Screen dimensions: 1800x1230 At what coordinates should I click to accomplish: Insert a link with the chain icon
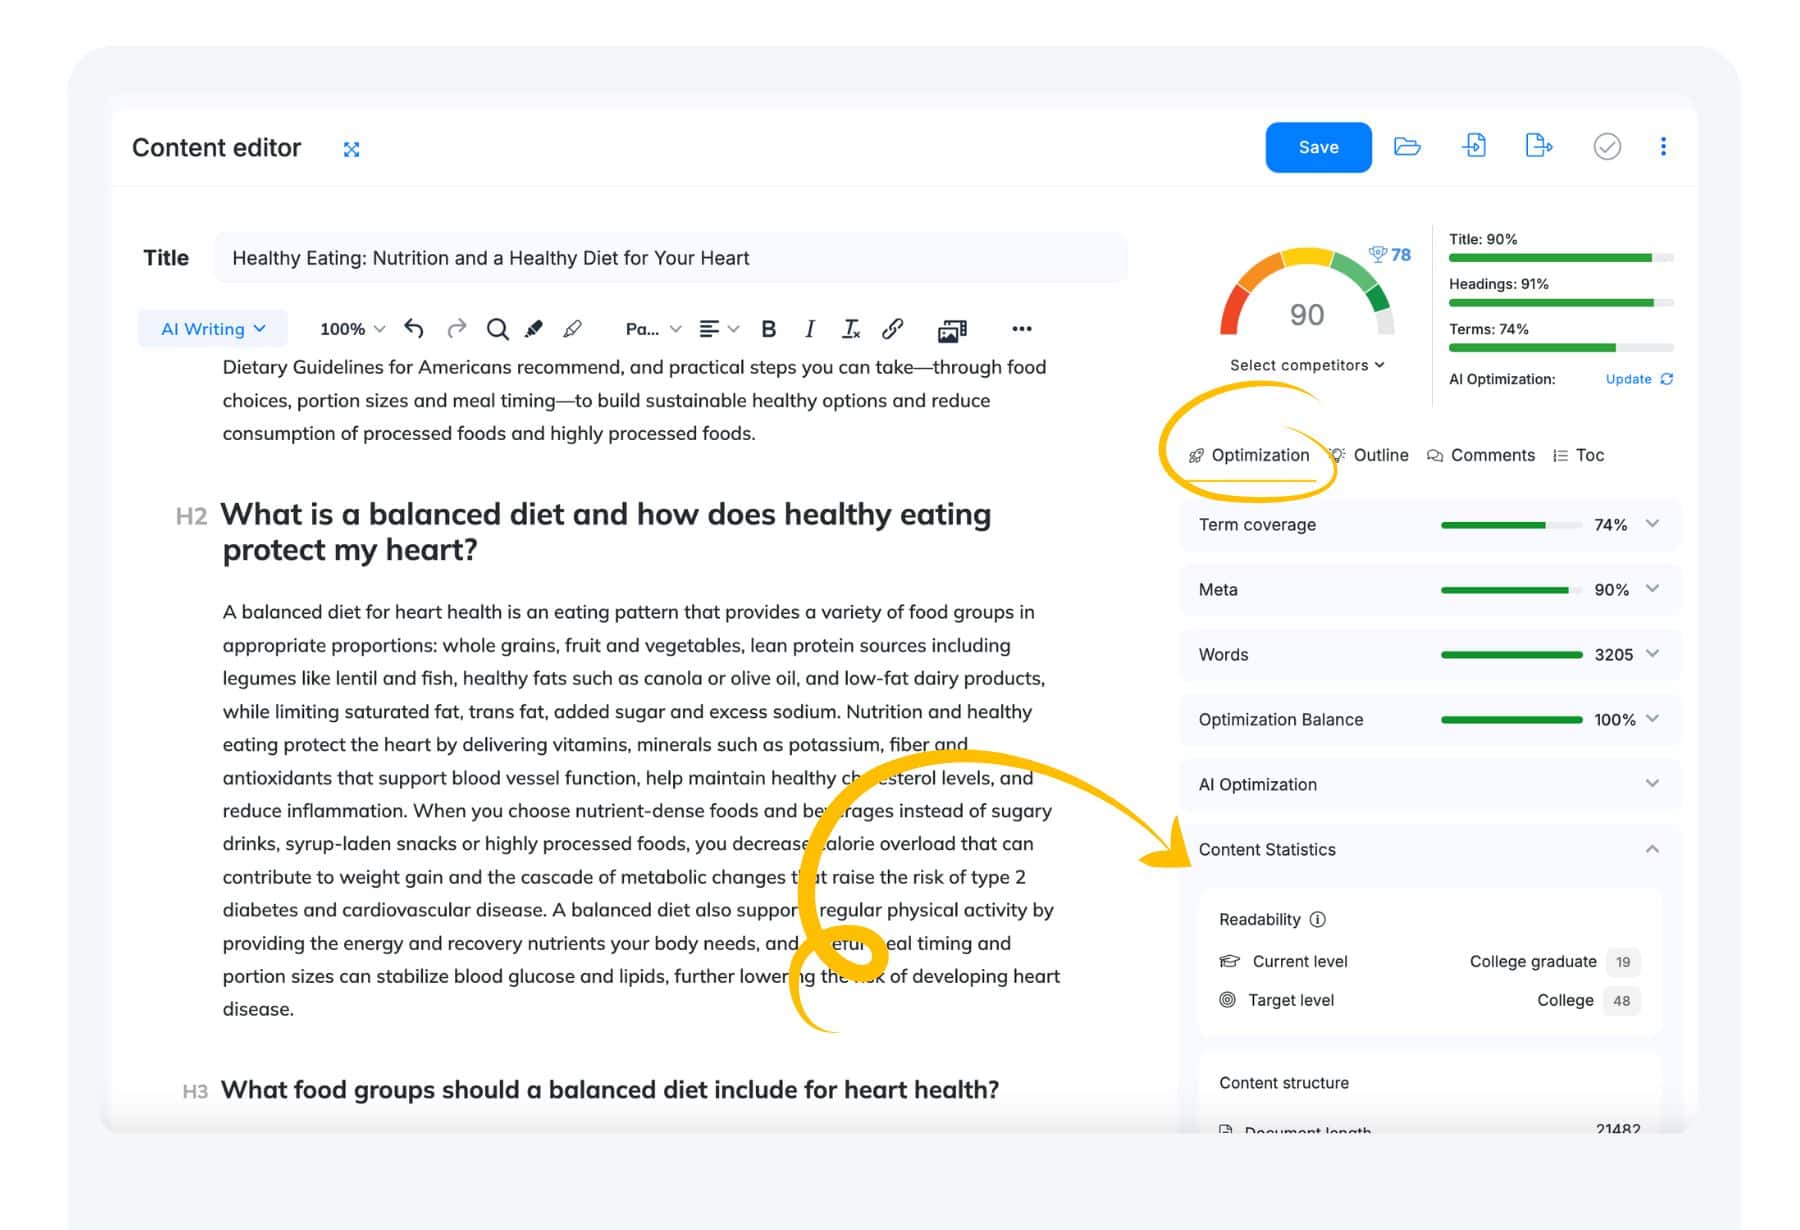pyautogui.click(x=893, y=328)
